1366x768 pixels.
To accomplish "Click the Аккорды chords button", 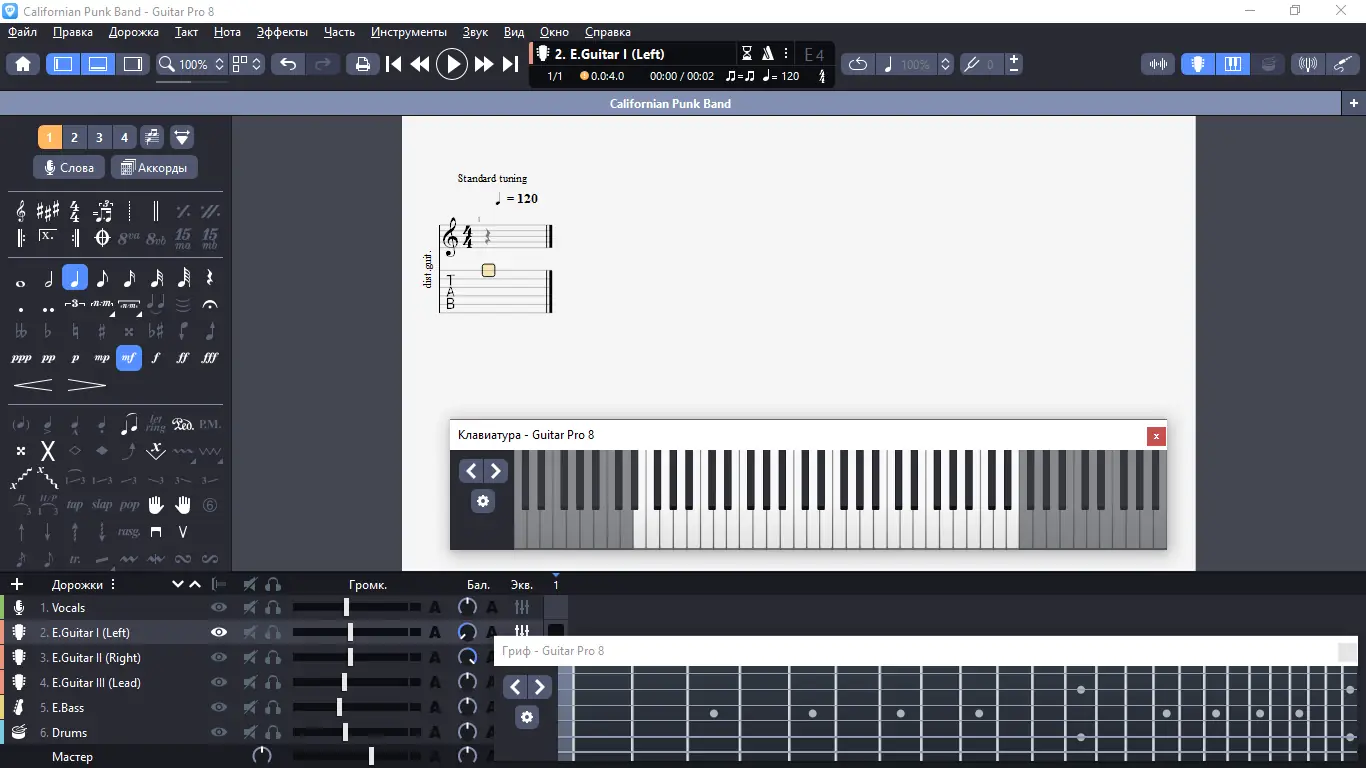I will (x=154, y=167).
